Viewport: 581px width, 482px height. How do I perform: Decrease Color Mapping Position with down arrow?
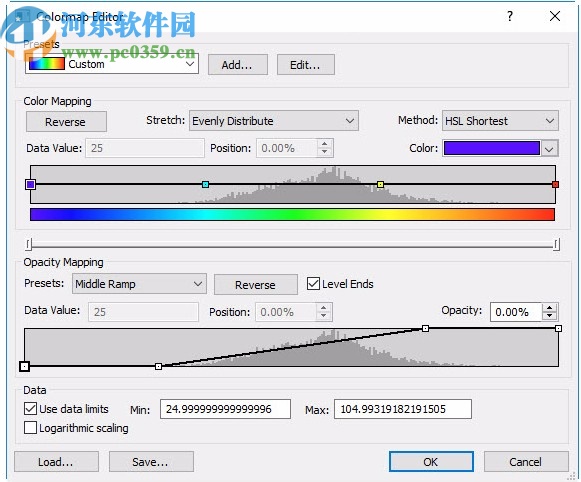[325, 152]
